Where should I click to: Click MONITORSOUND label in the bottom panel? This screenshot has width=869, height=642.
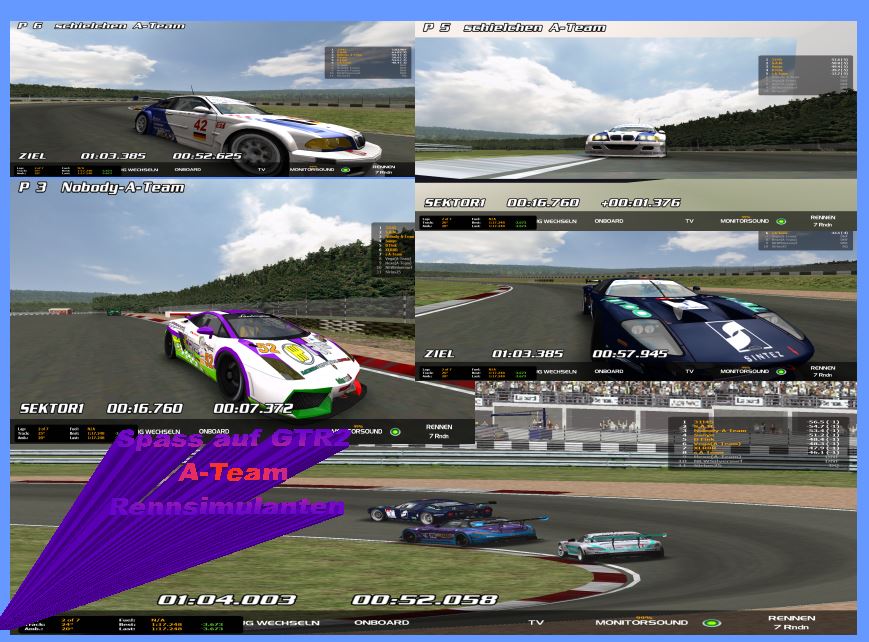tap(641, 623)
